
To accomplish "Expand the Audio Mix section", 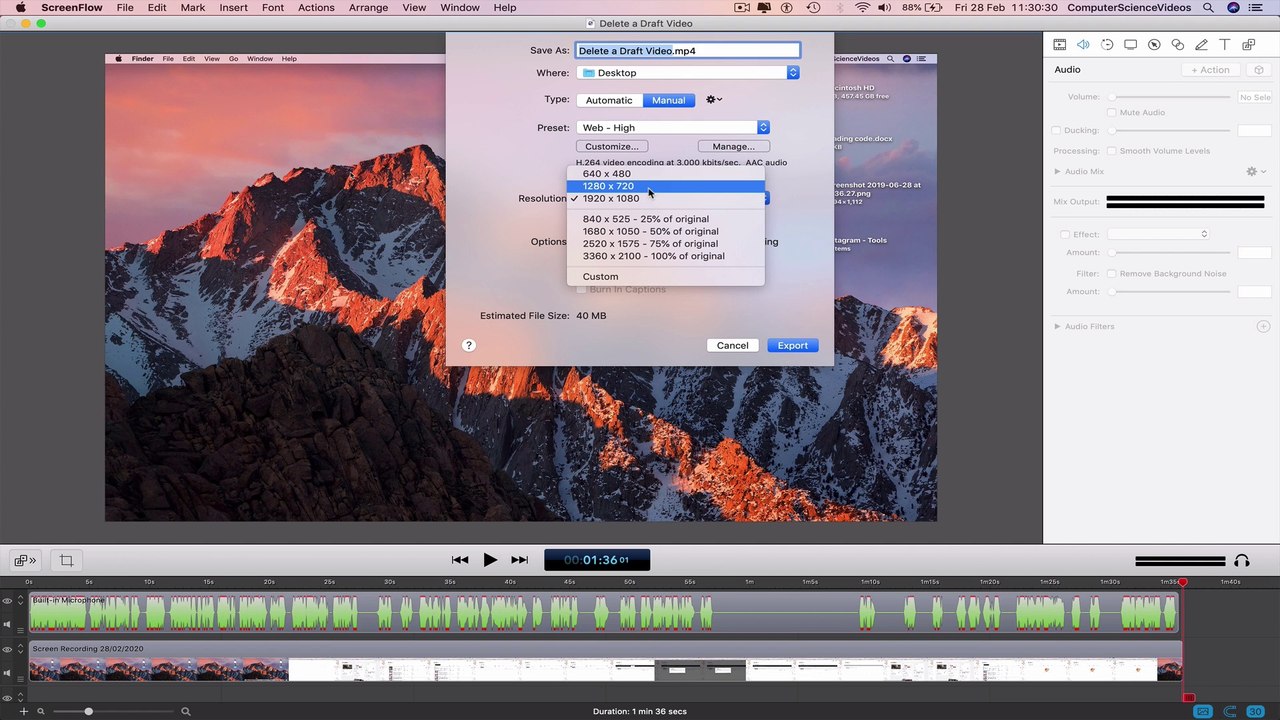I will pyautogui.click(x=1058, y=172).
